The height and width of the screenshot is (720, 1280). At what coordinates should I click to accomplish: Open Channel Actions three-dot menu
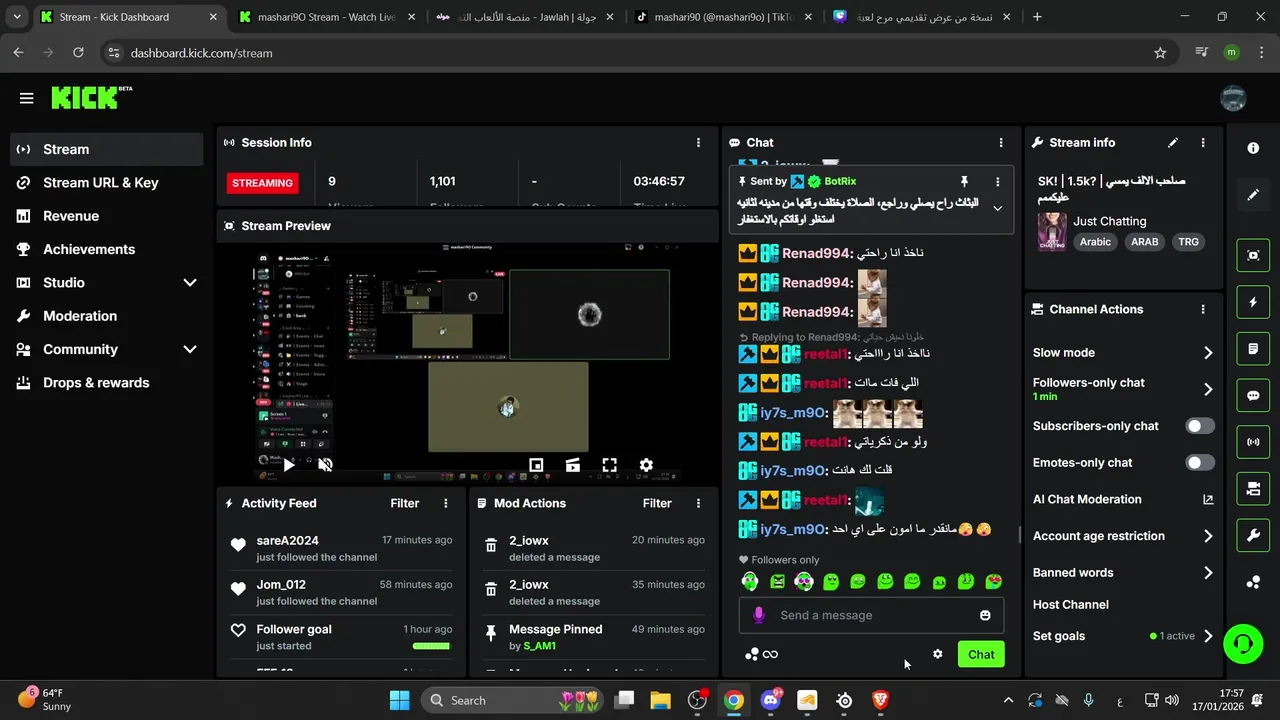1203,310
